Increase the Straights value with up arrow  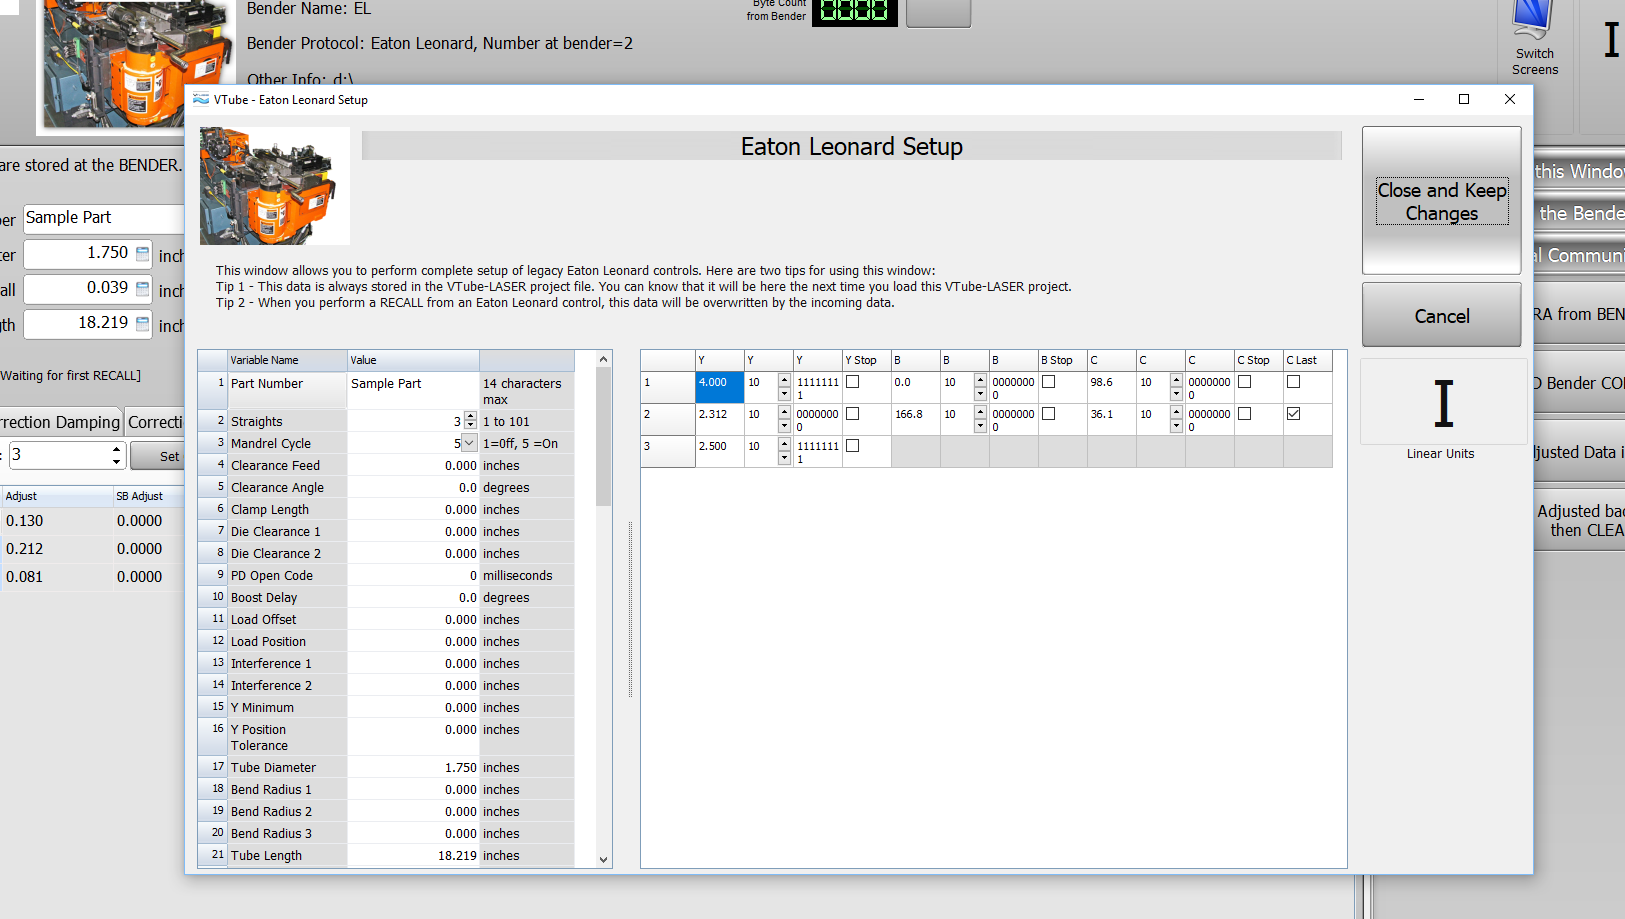pyautogui.click(x=471, y=417)
